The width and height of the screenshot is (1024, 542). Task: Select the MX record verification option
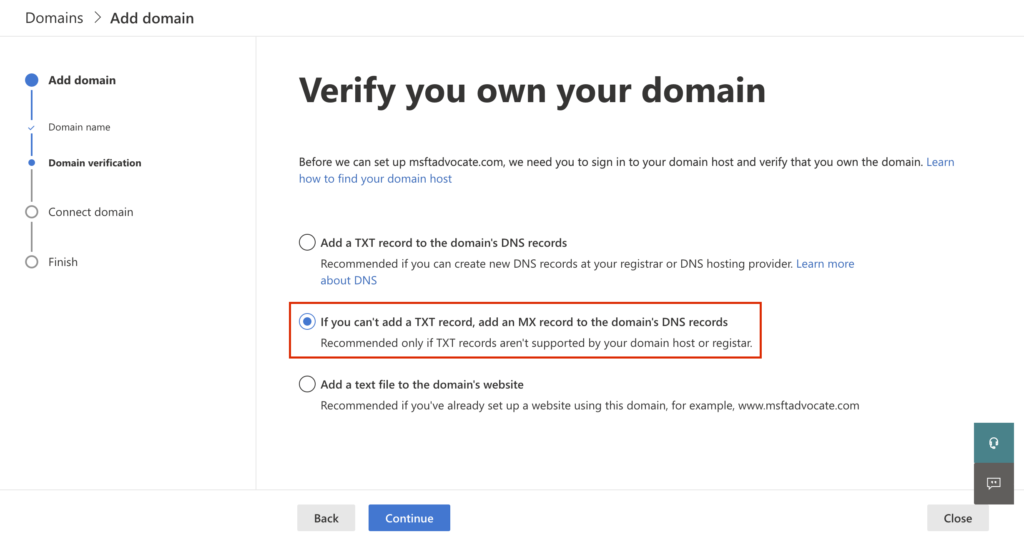coord(307,322)
